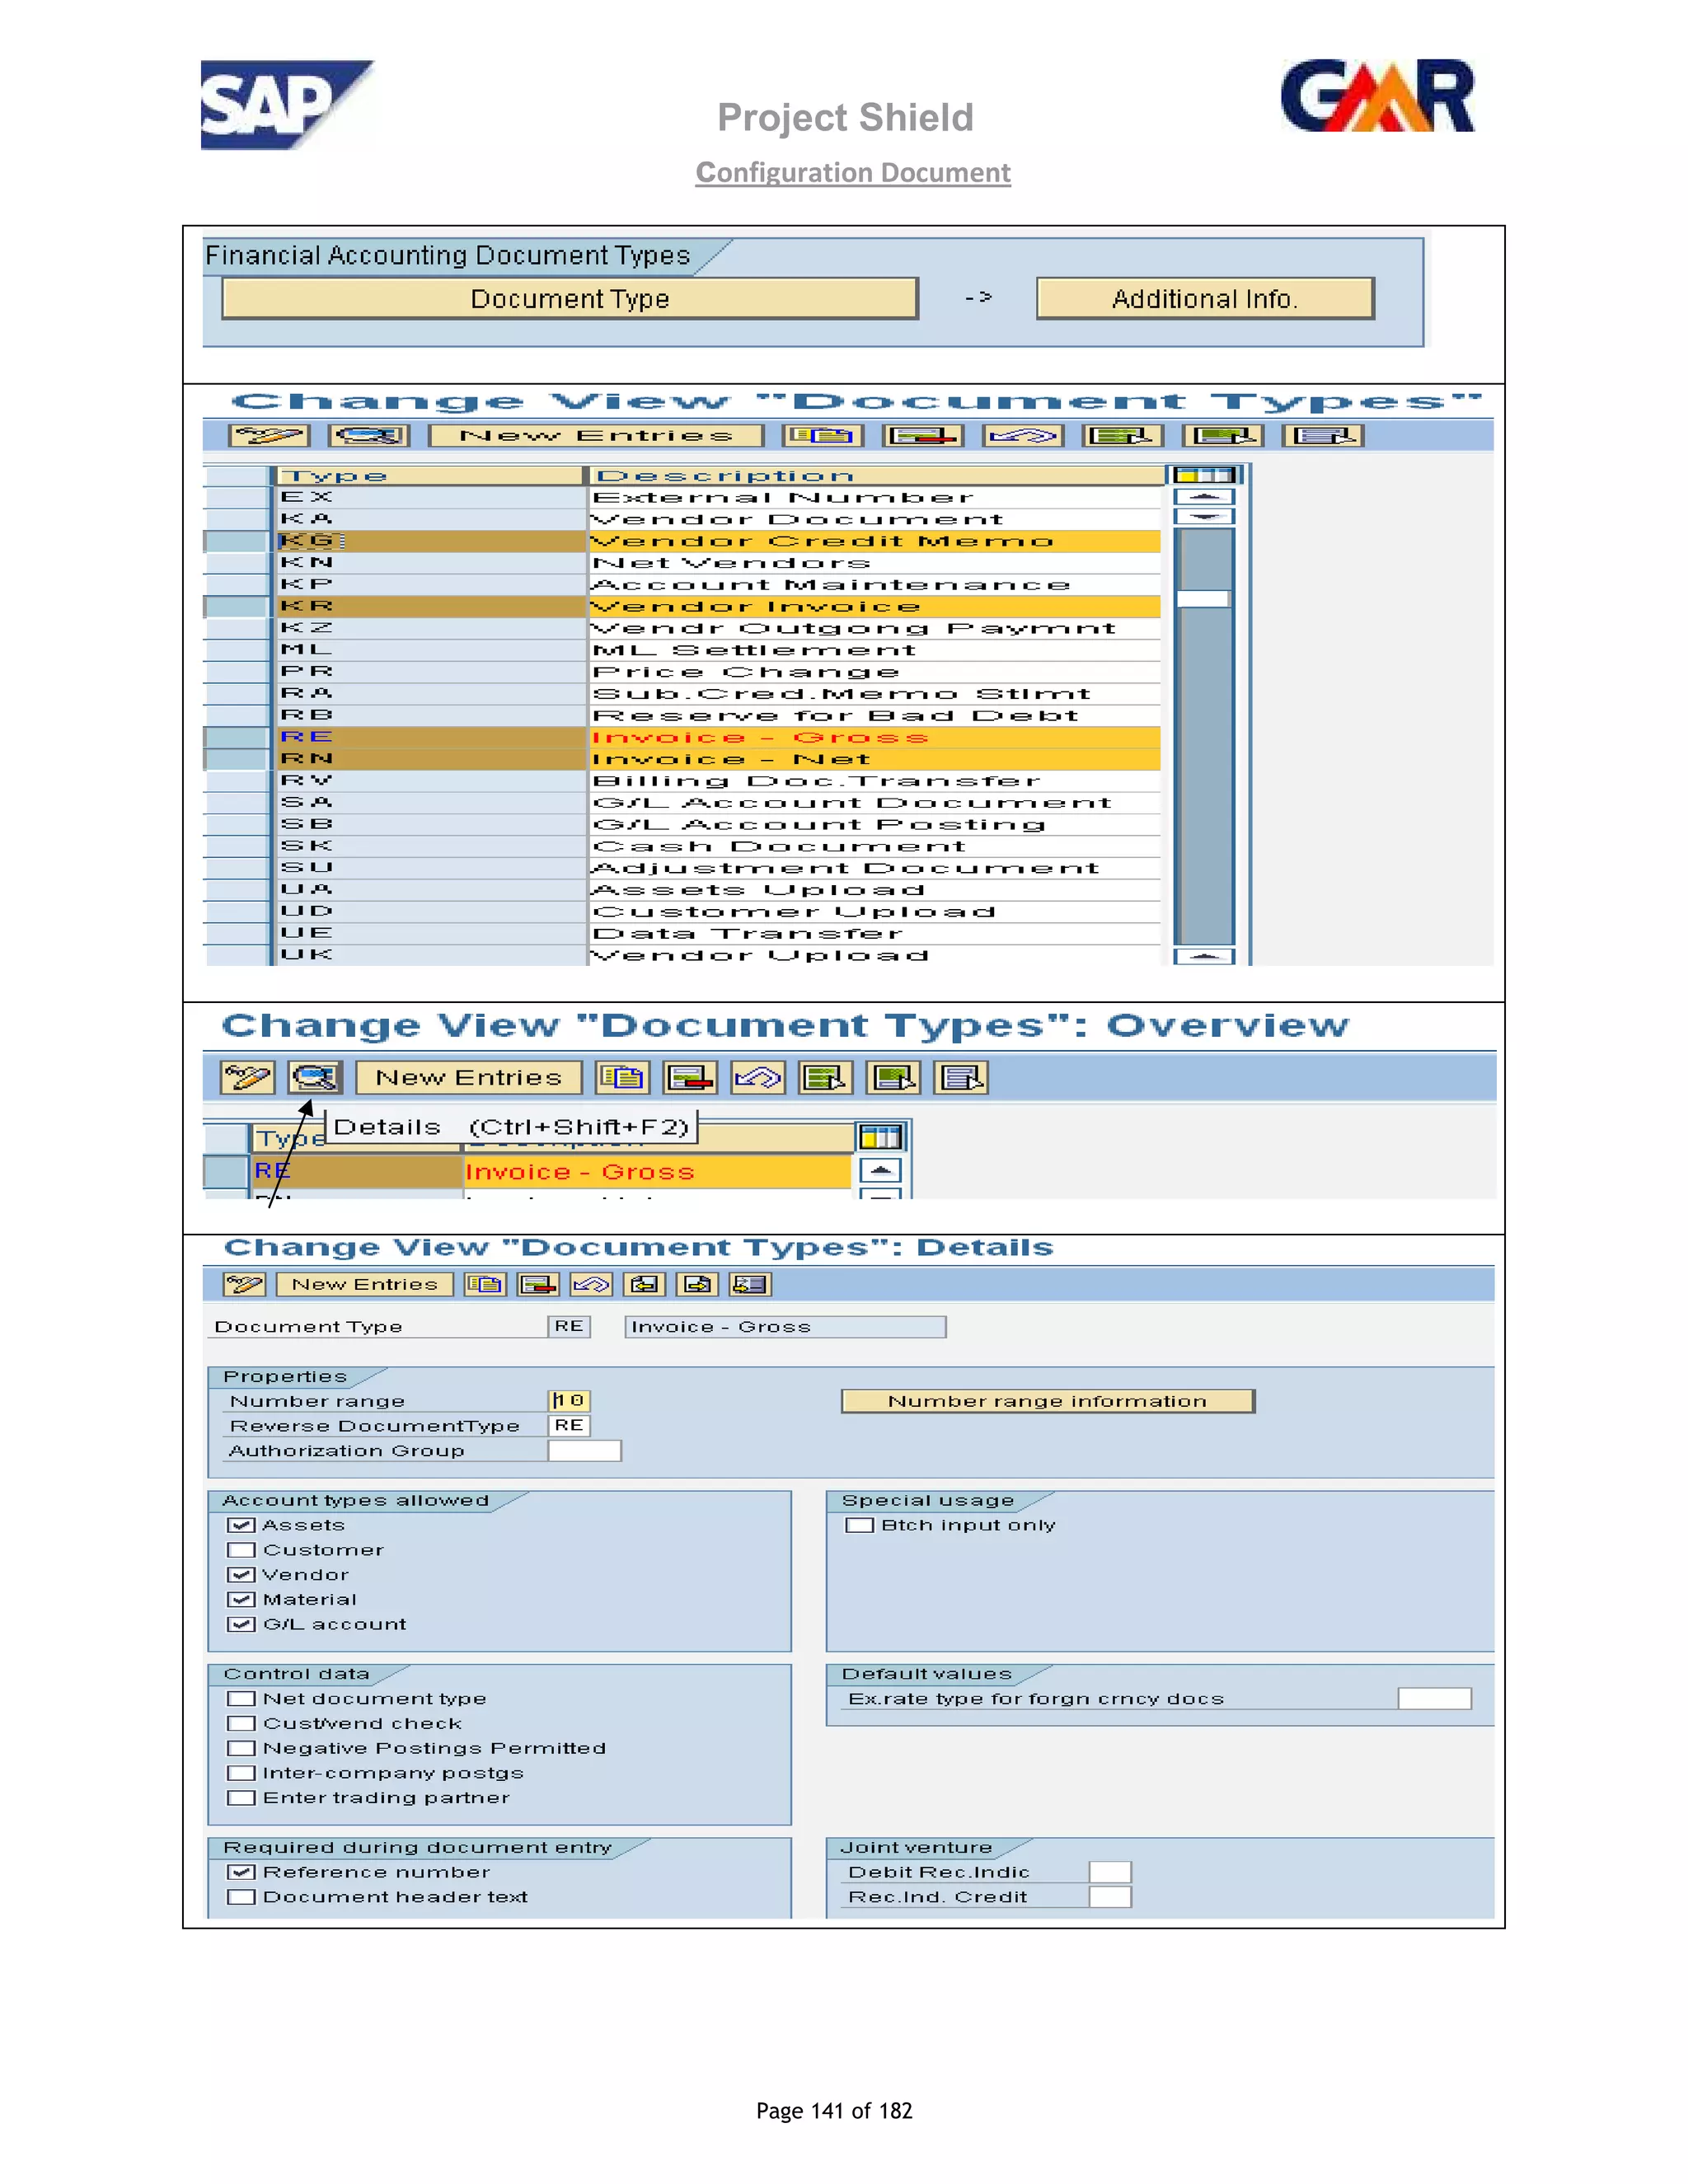
Task: Click Details magnifier icon in Overview toolbar
Action: coord(315,1078)
